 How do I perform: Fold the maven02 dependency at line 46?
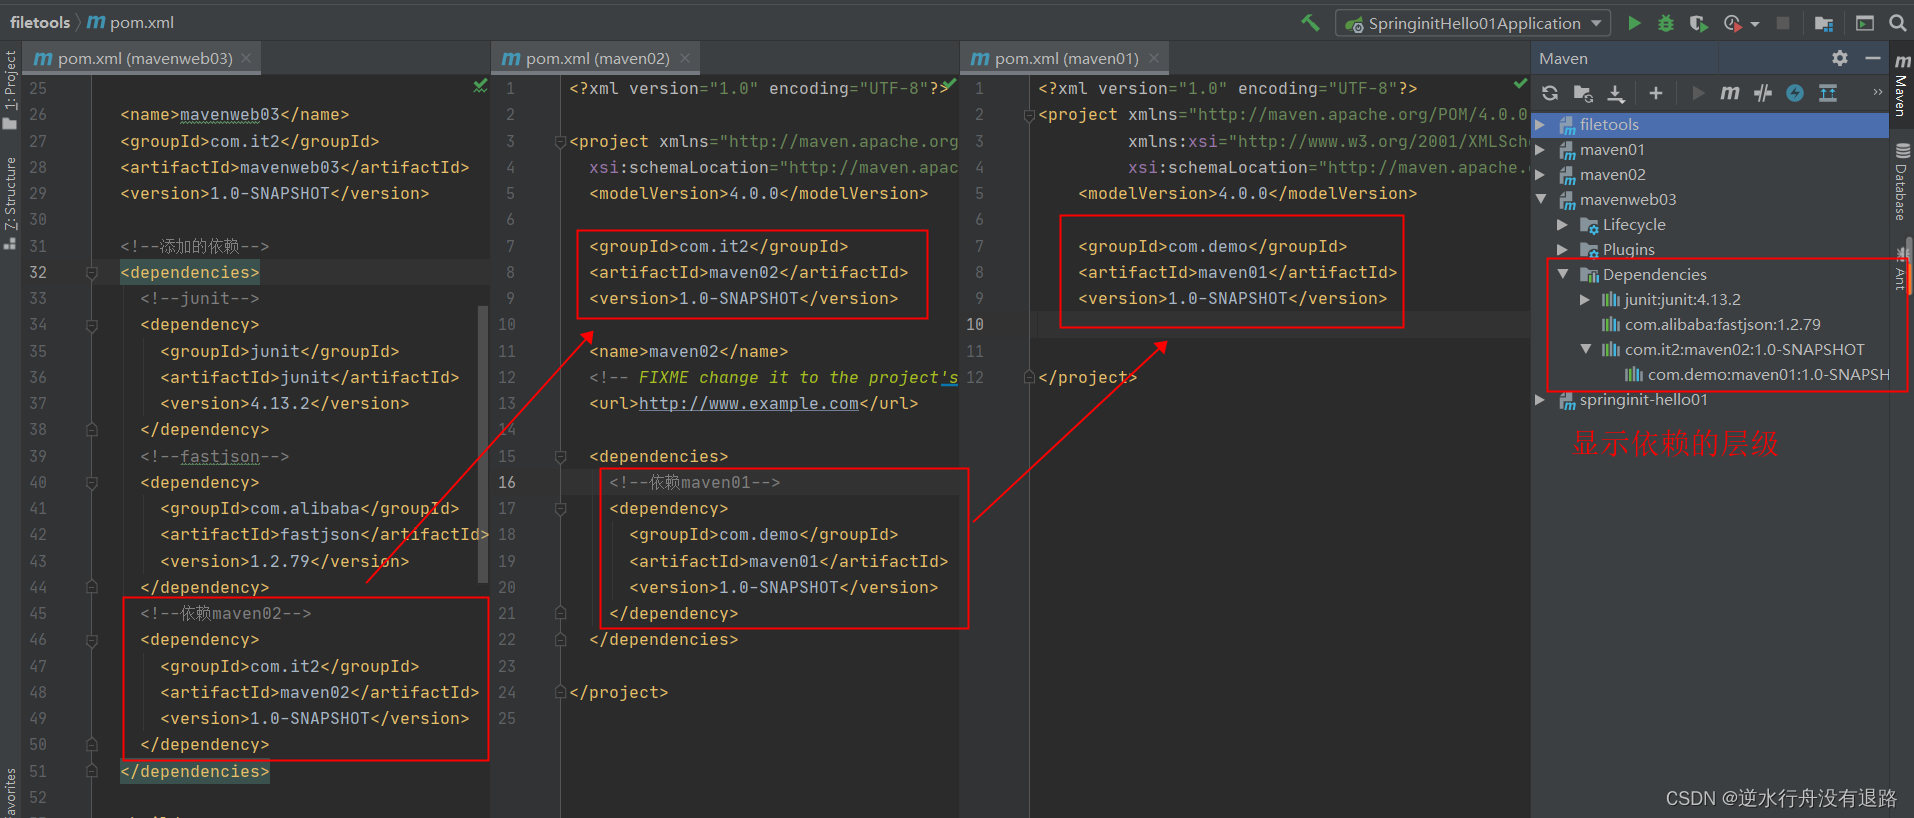(x=91, y=640)
